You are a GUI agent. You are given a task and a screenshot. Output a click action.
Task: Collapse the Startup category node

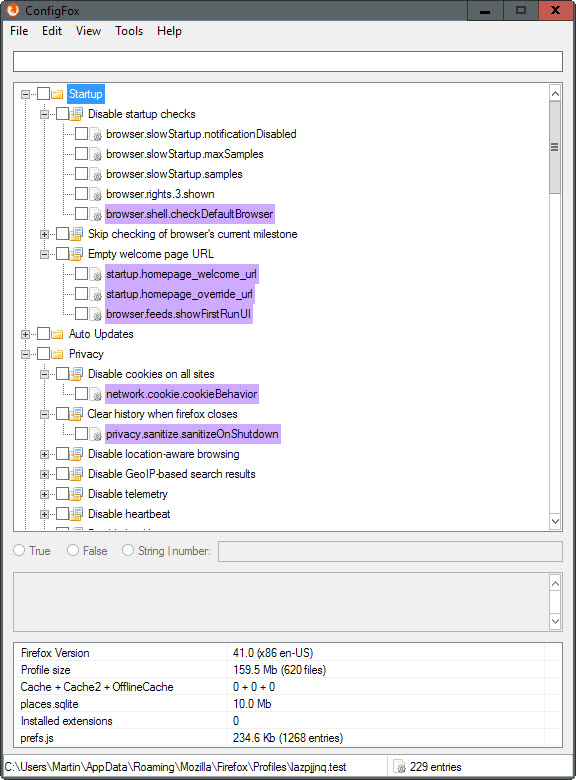[25, 95]
